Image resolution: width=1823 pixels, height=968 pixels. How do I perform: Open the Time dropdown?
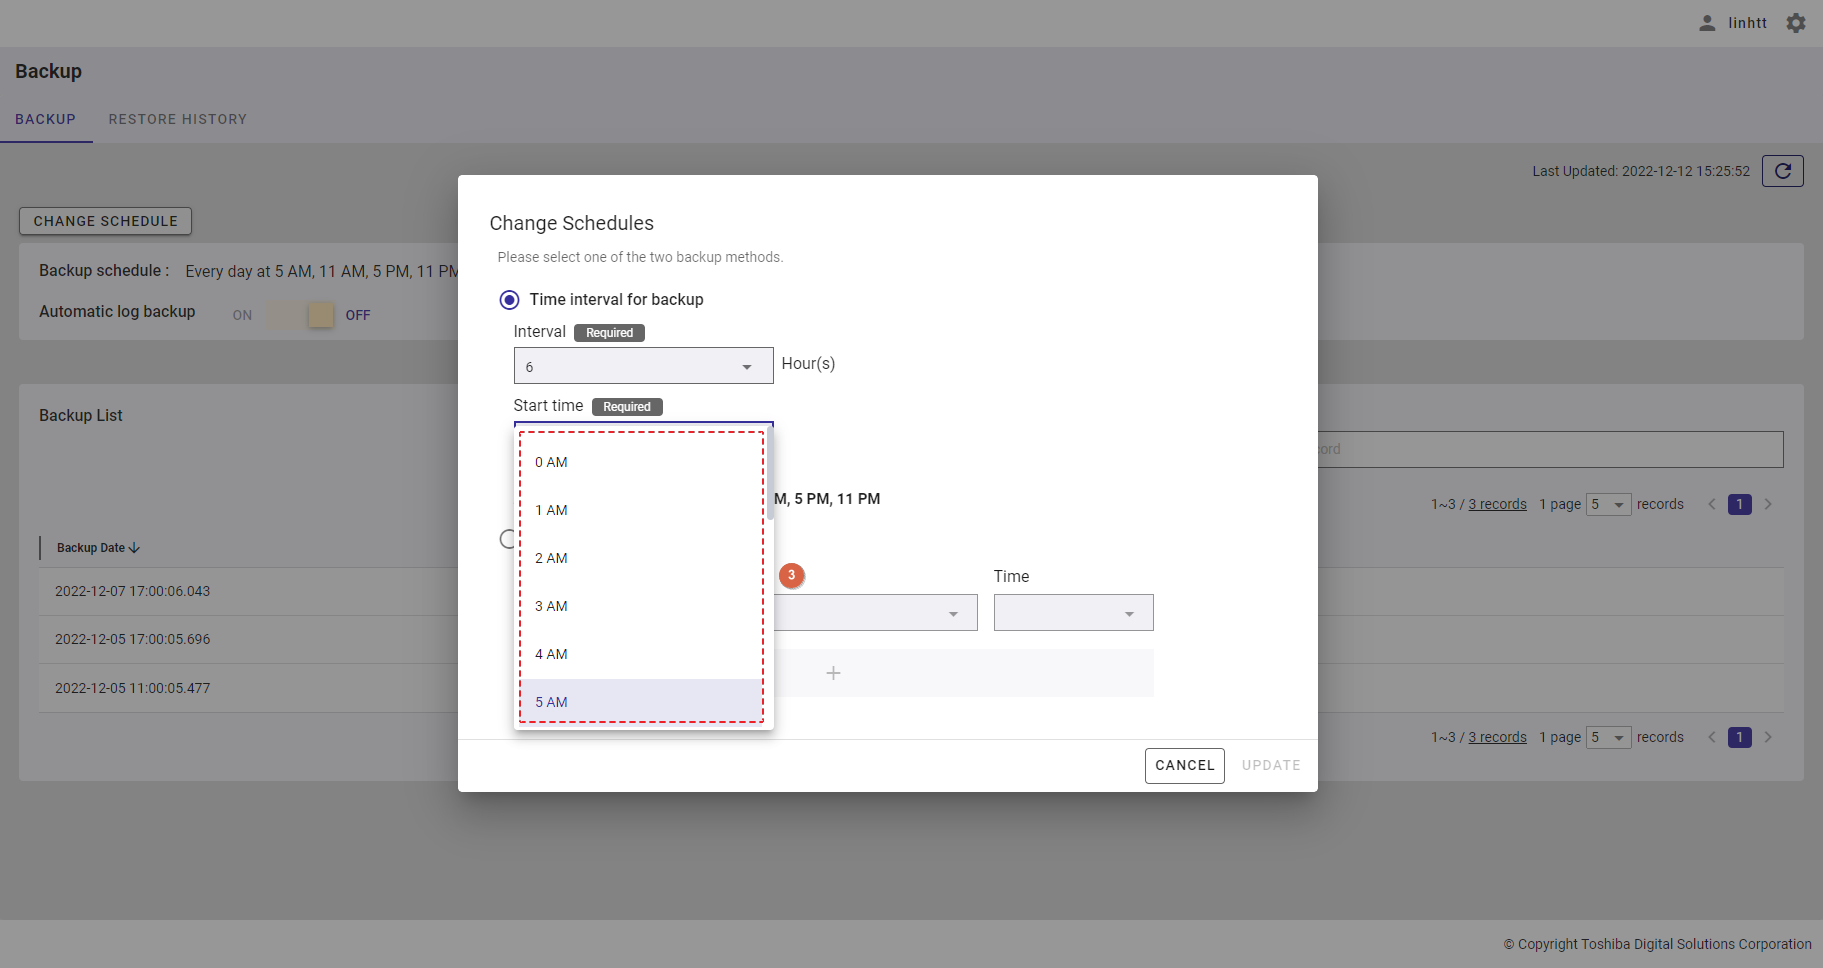pos(1073,613)
